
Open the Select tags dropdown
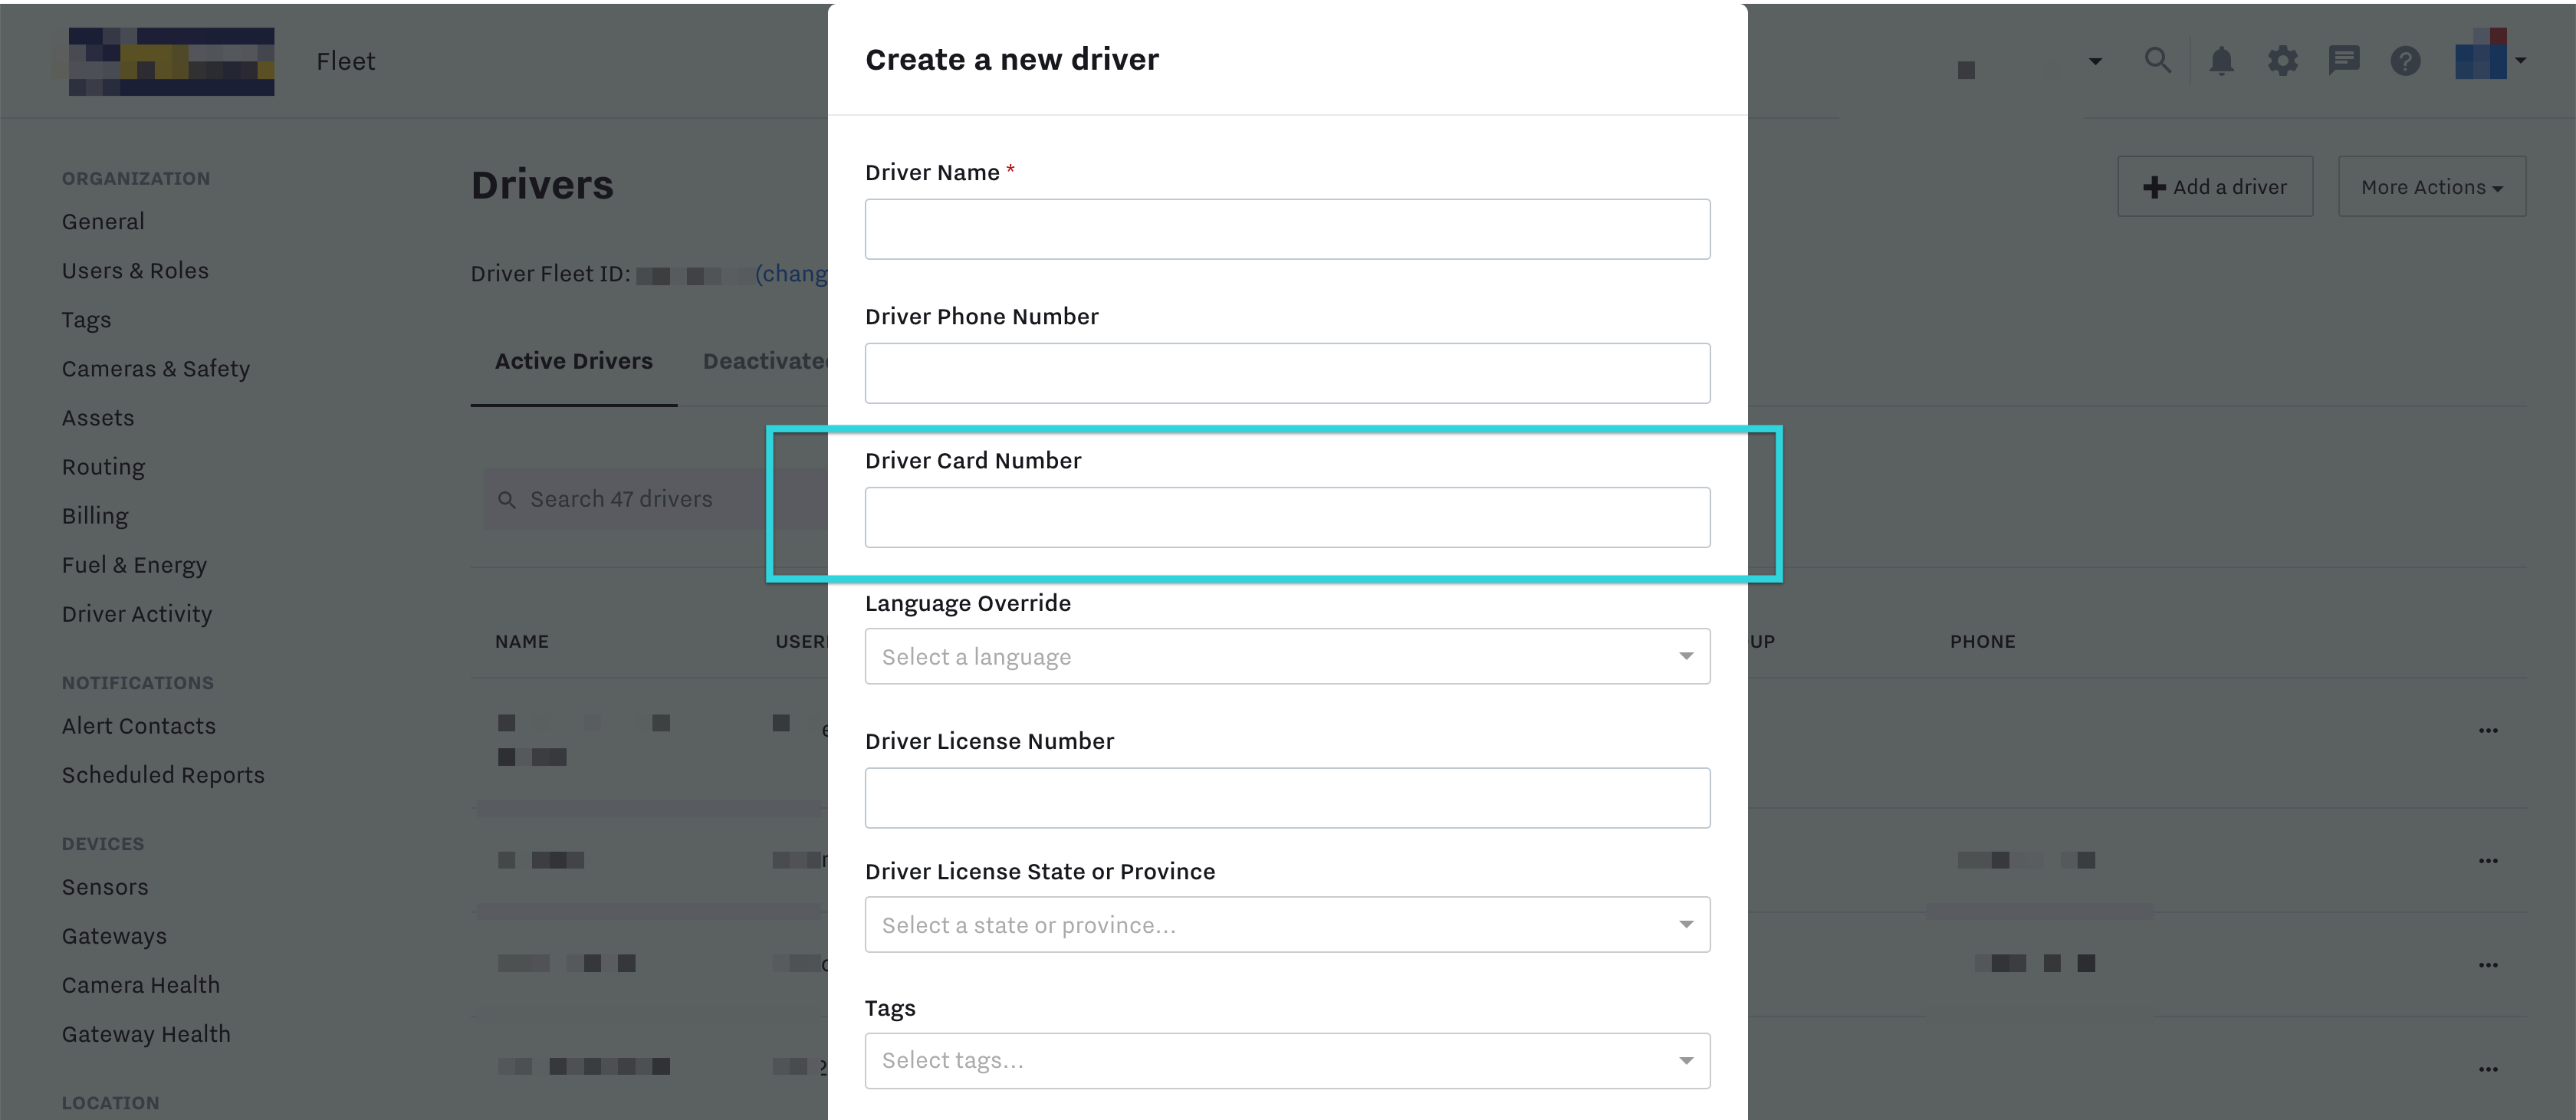point(1287,1060)
